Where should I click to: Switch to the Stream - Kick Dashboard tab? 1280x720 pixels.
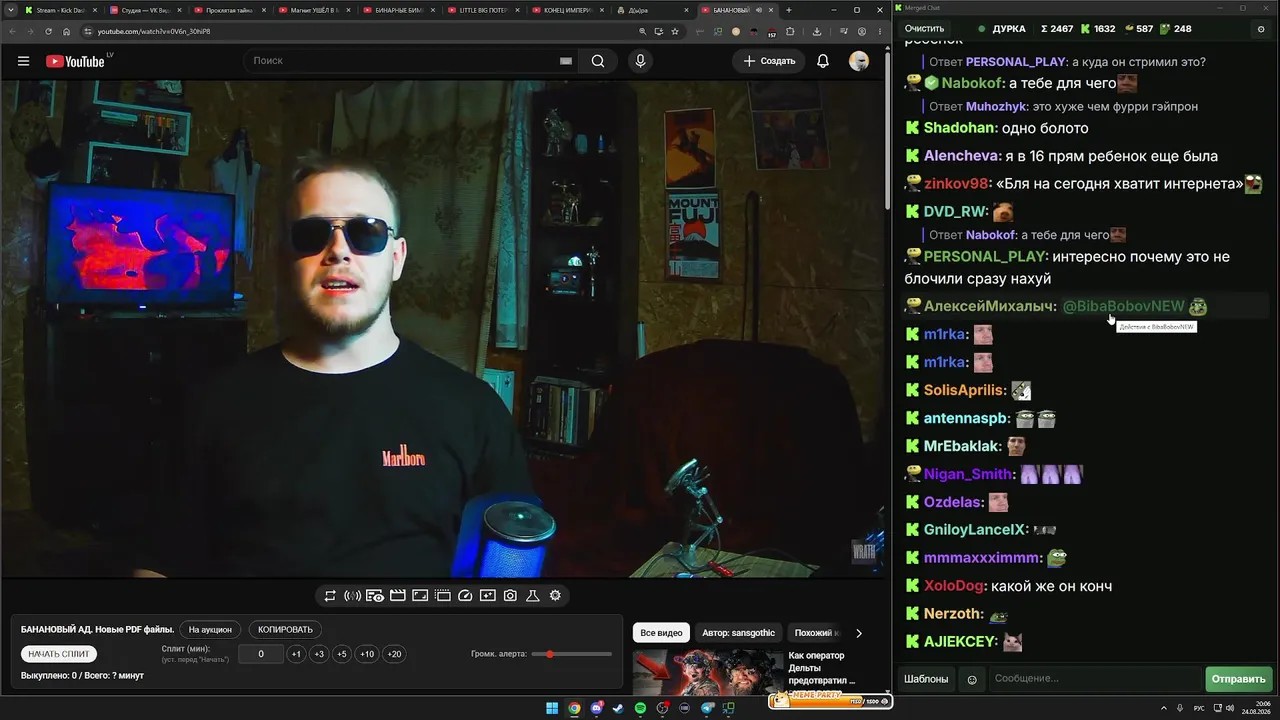pyautogui.click(x=60, y=10)
